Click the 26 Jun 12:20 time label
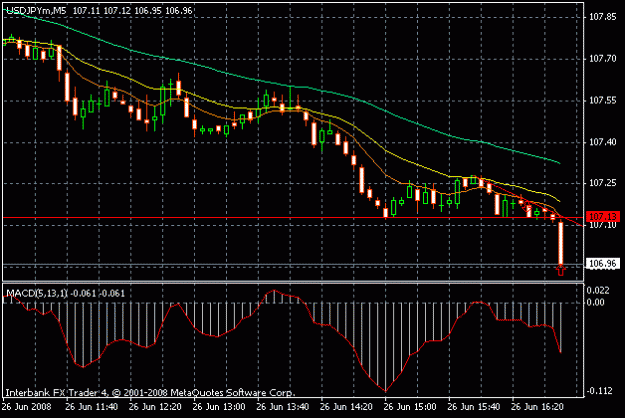 [155, 407]
